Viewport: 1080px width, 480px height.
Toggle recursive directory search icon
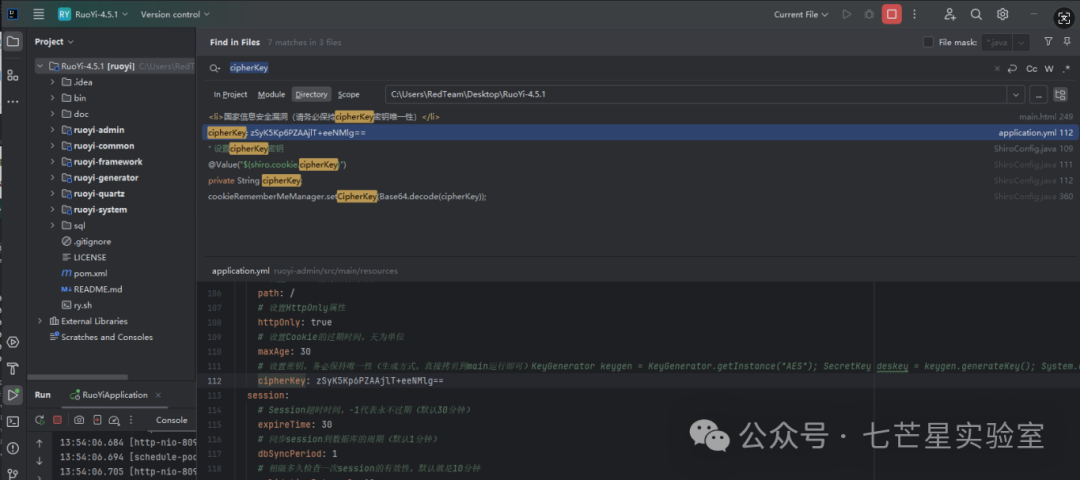click(1059, 94)
